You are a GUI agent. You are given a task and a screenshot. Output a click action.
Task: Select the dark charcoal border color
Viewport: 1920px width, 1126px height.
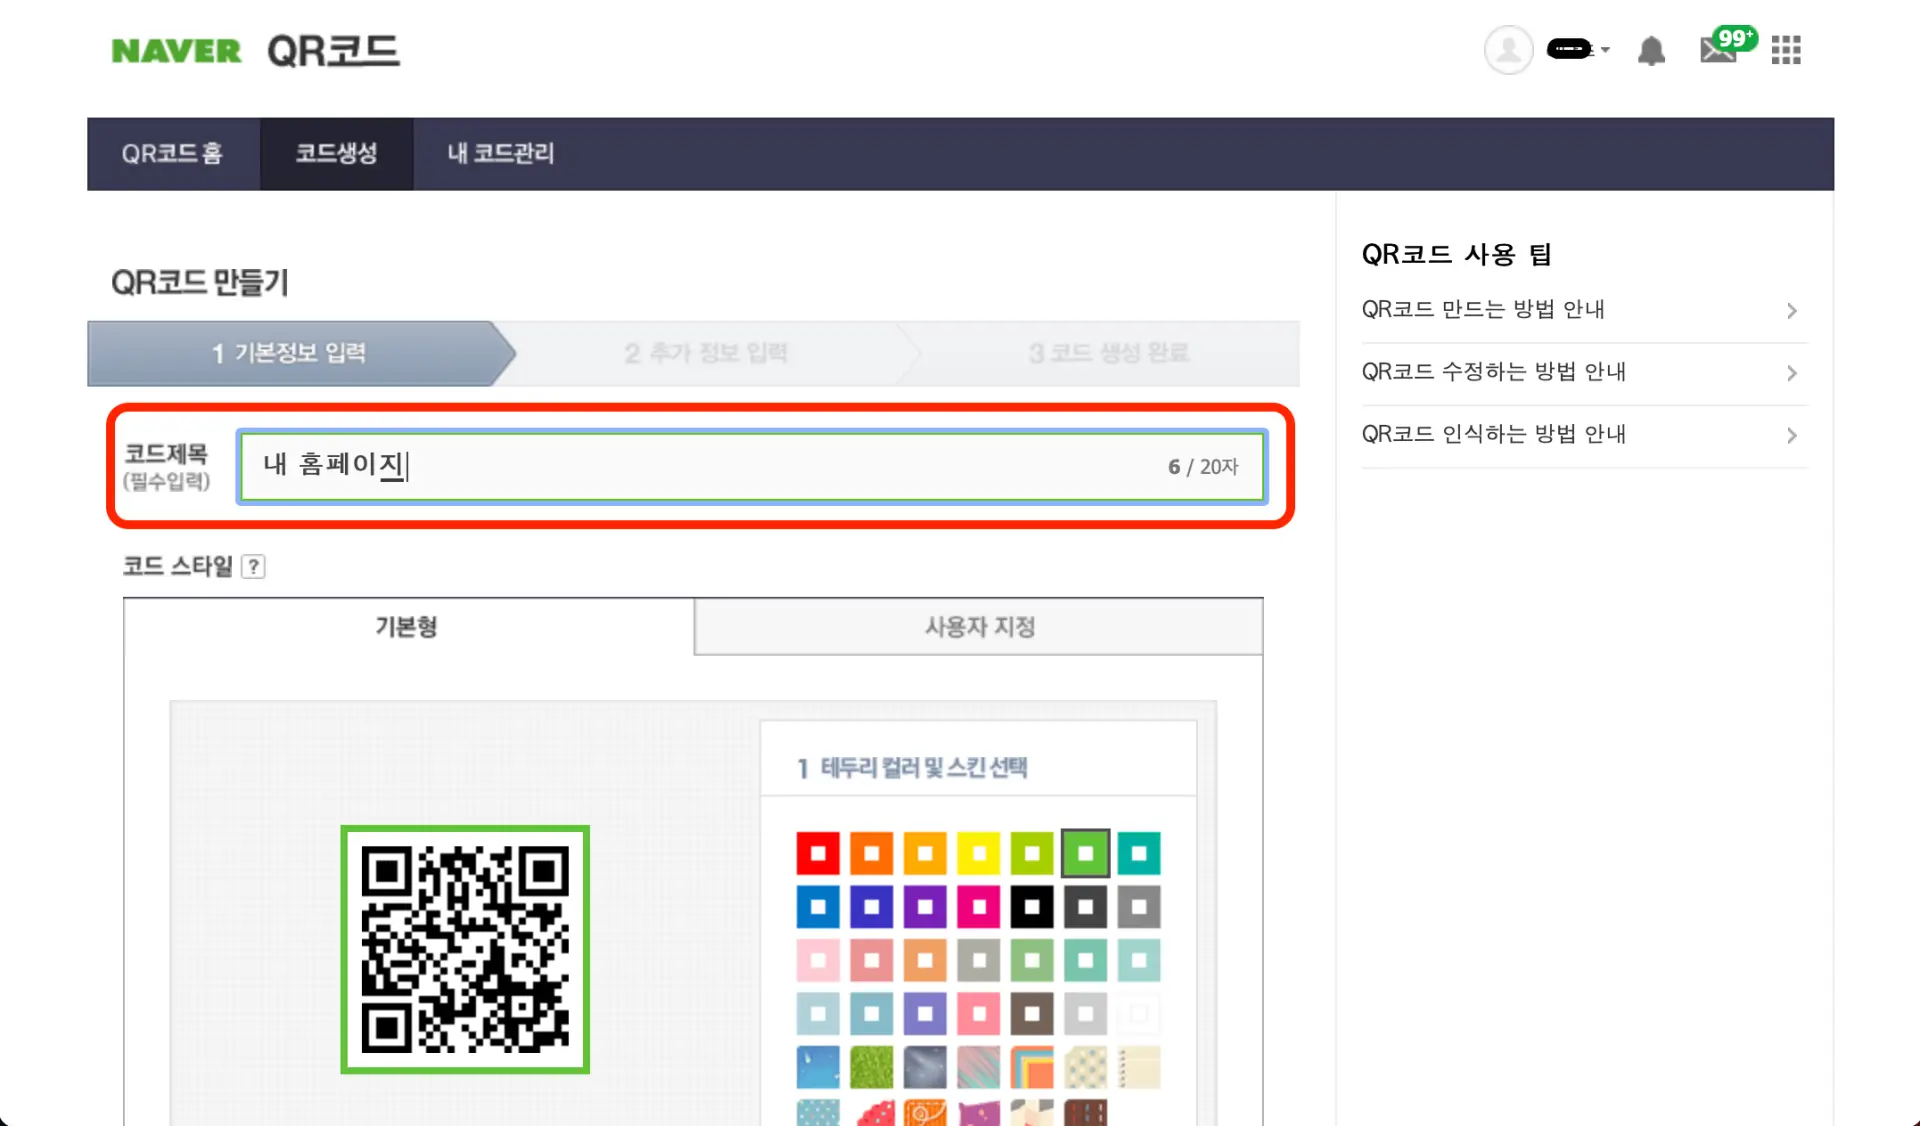(x=1086, y=908)
